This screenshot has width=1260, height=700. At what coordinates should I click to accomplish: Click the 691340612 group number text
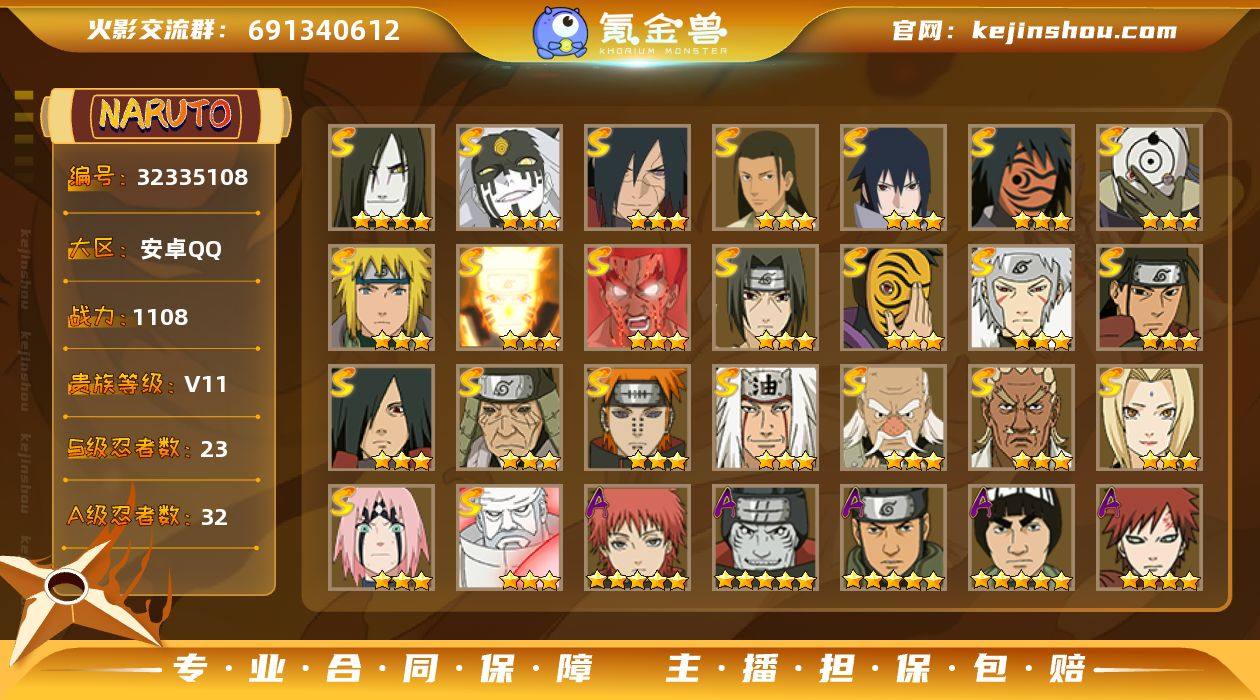coord(324,30)
